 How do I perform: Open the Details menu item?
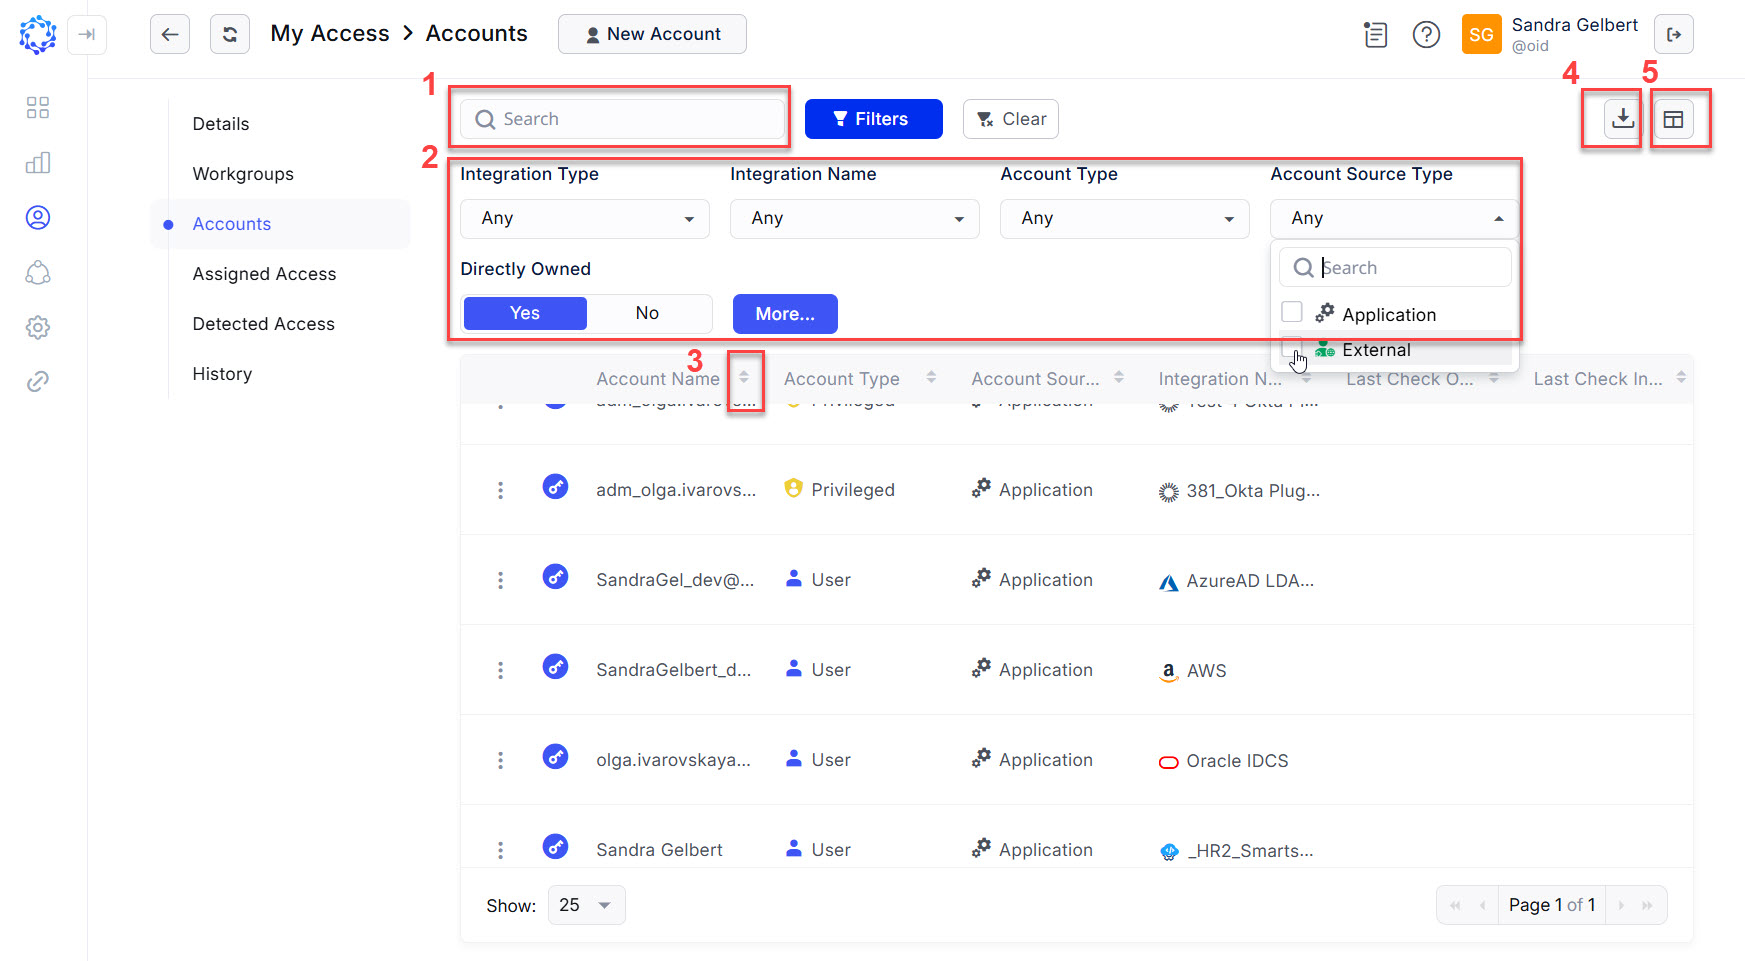tap(221, 124)
